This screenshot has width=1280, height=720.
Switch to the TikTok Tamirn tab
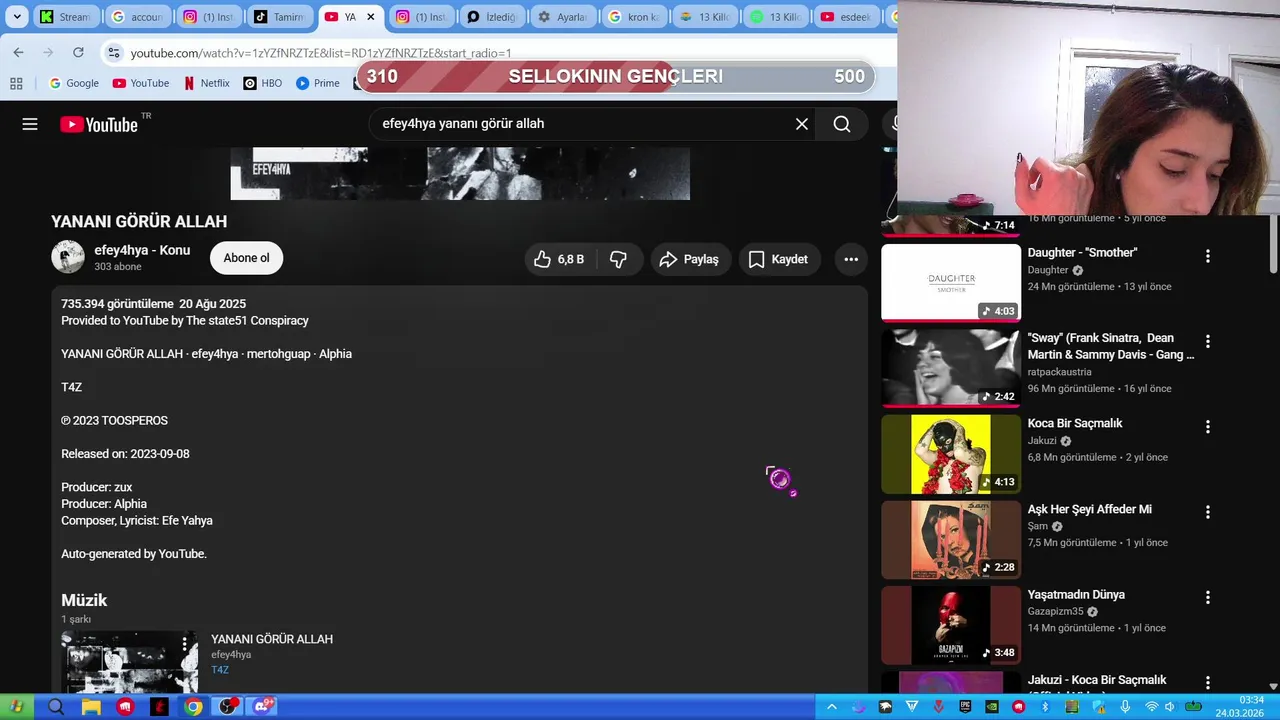coord(280,17)
